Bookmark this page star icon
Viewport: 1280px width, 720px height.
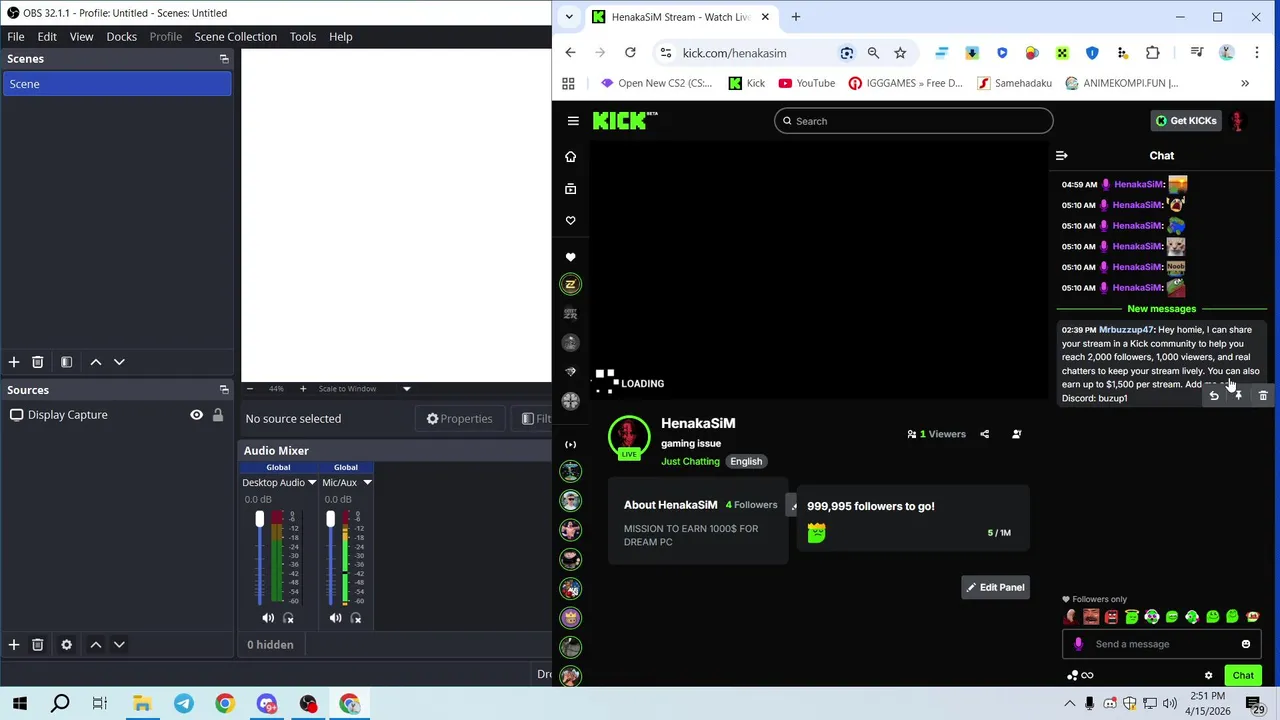tap(900, 53)
